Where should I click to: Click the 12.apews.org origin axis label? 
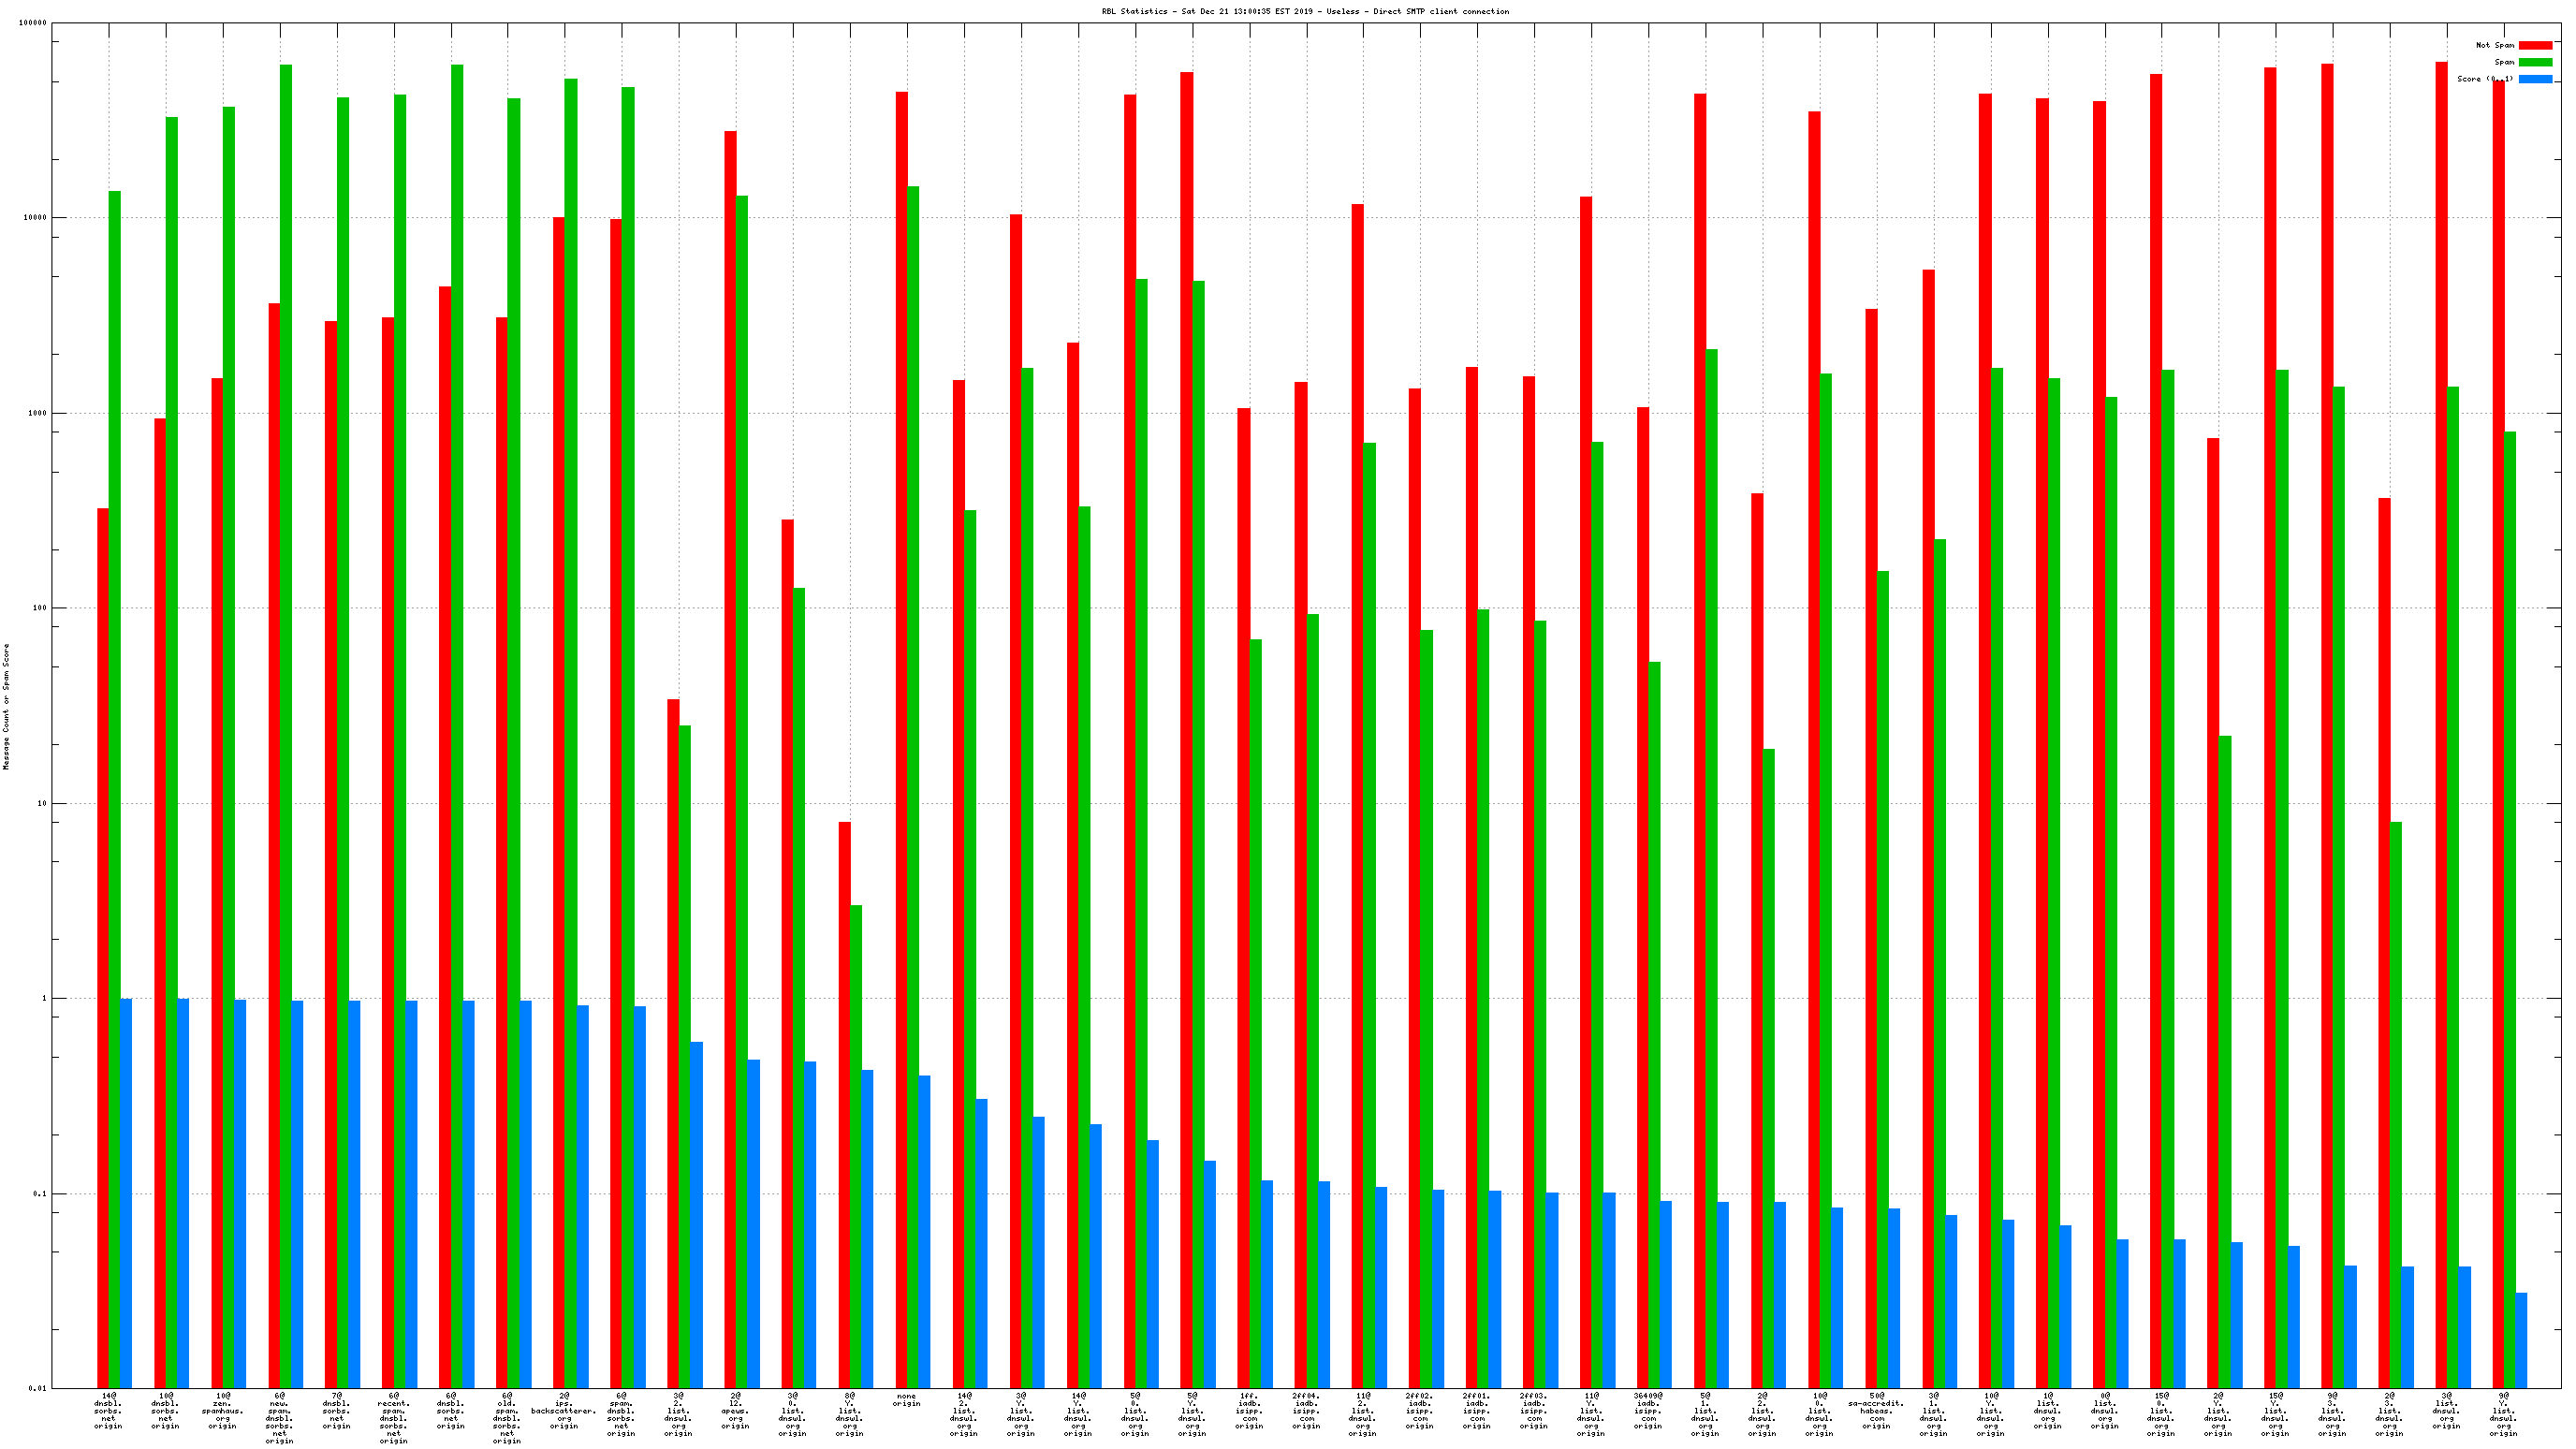[735, 1411]
